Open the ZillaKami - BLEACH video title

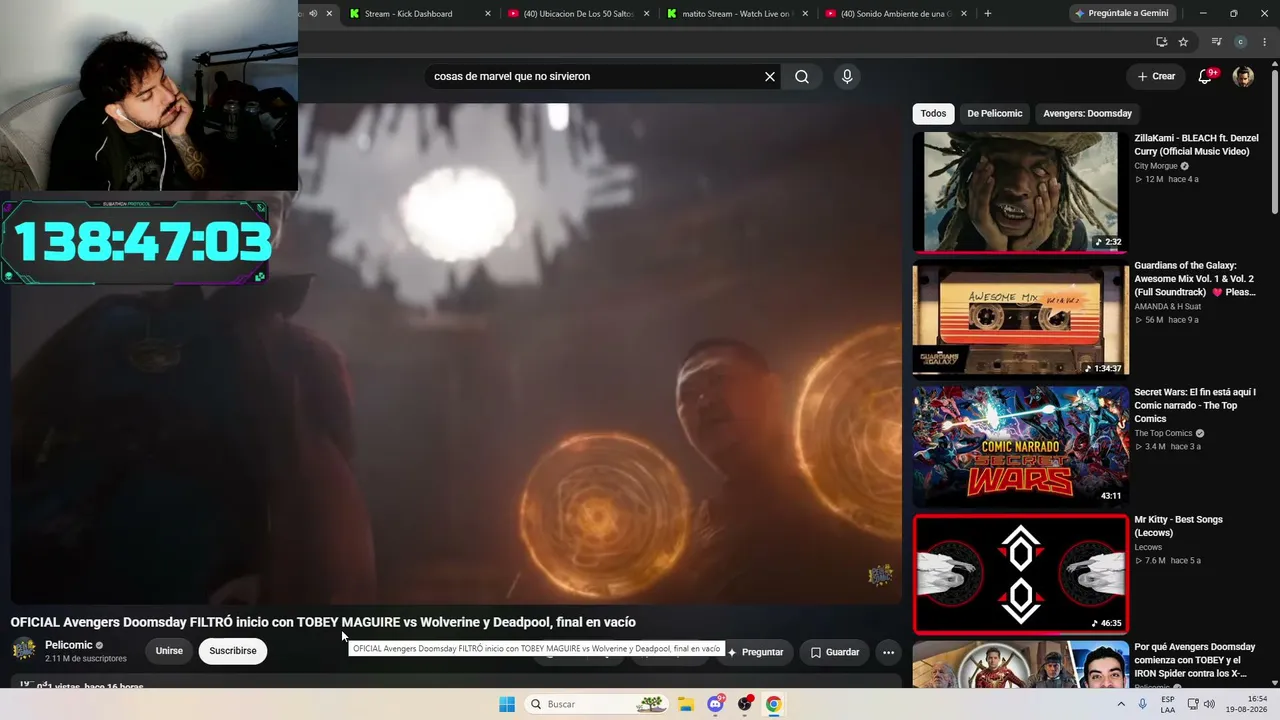[1196, 145]
